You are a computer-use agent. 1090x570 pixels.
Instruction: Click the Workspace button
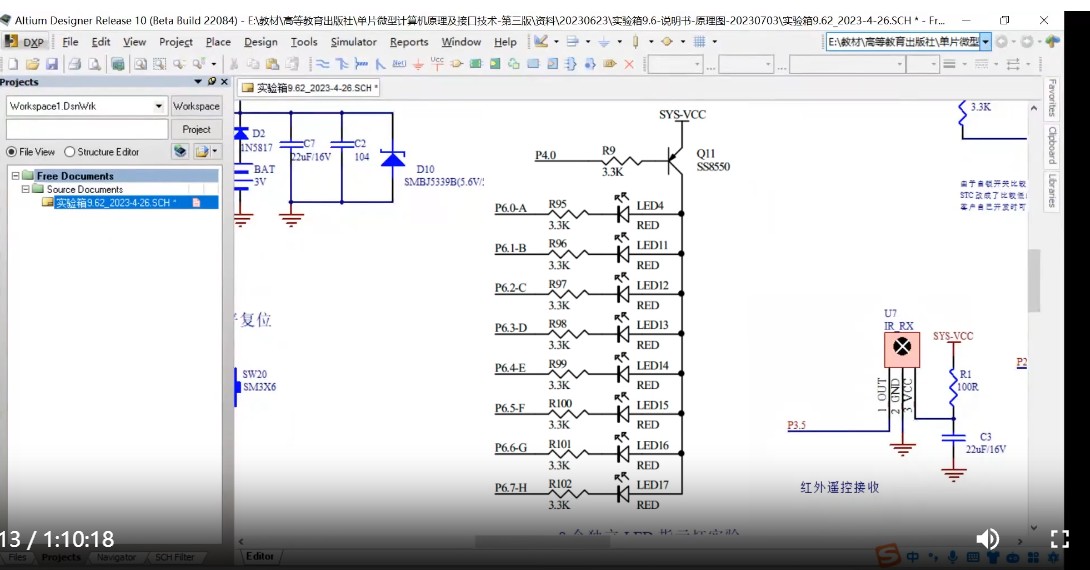pyautogui.click(x=196, y=106)
